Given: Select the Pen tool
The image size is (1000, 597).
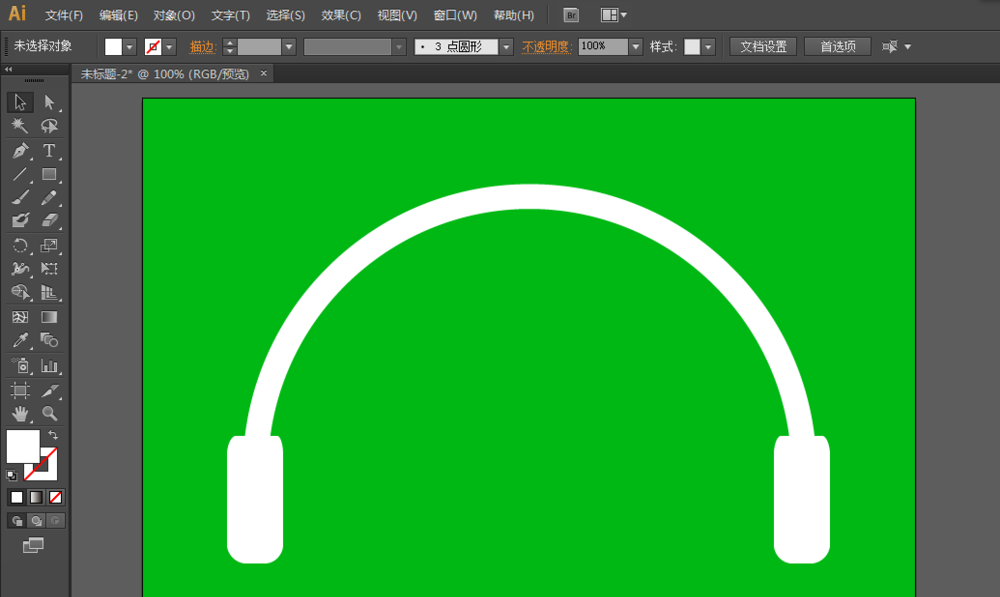Looking at the screenshot, I should (20, 151).
